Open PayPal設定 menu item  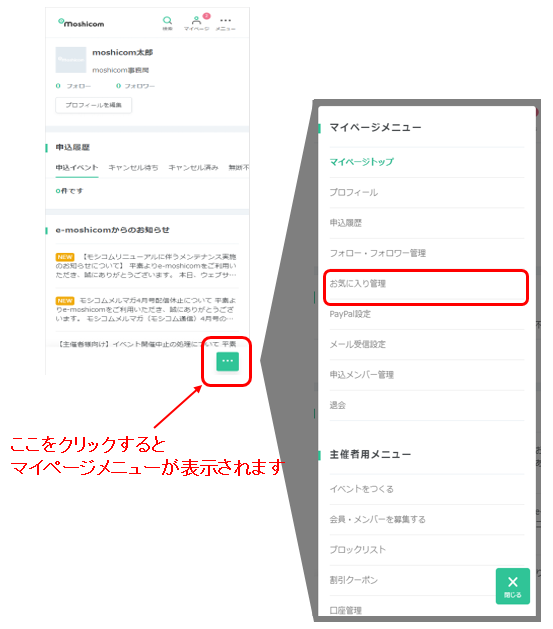coord(427,314)
